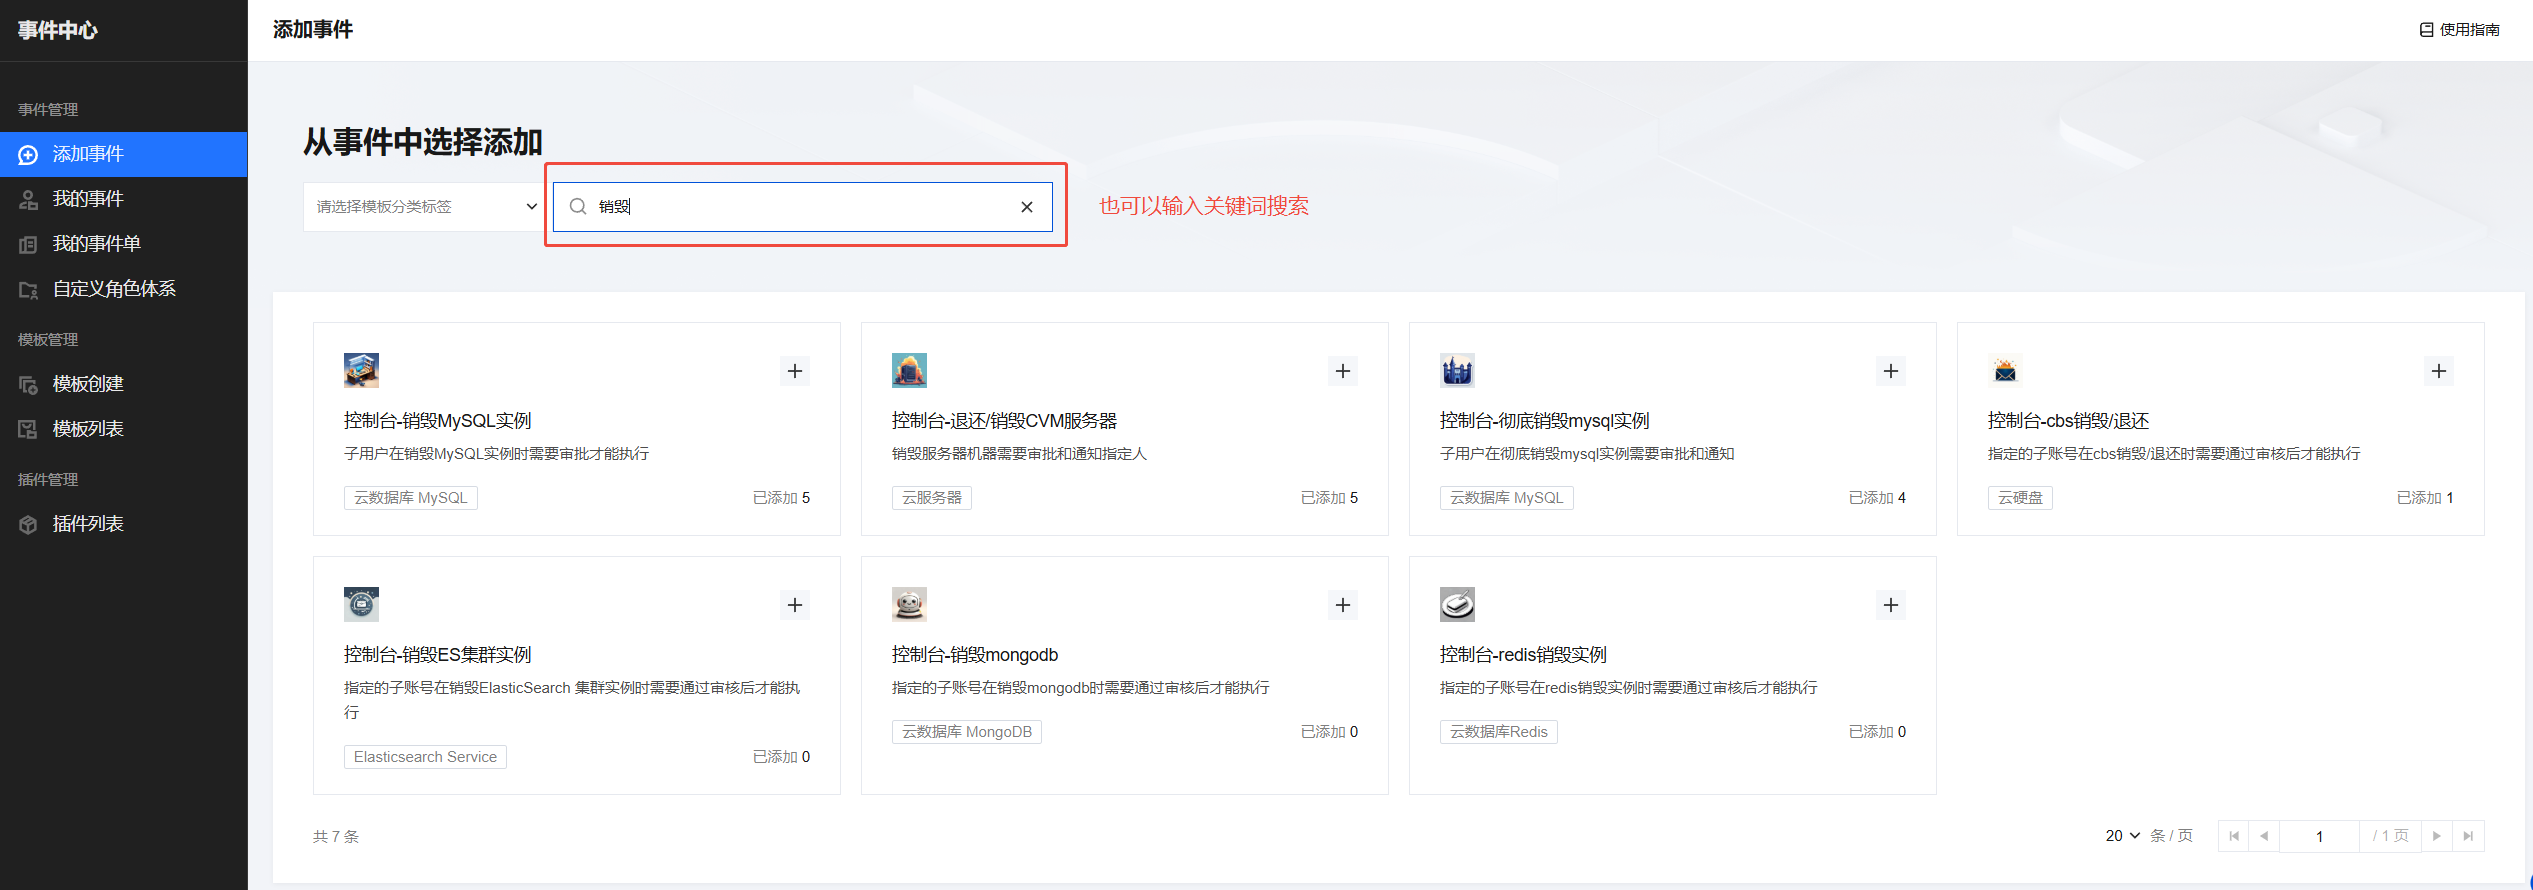Click 云数据库 MySQL tag on 销毁MySQL实例 card
Image resolution: width=2533 pixels, height=890 pixels.
point(411,498)
